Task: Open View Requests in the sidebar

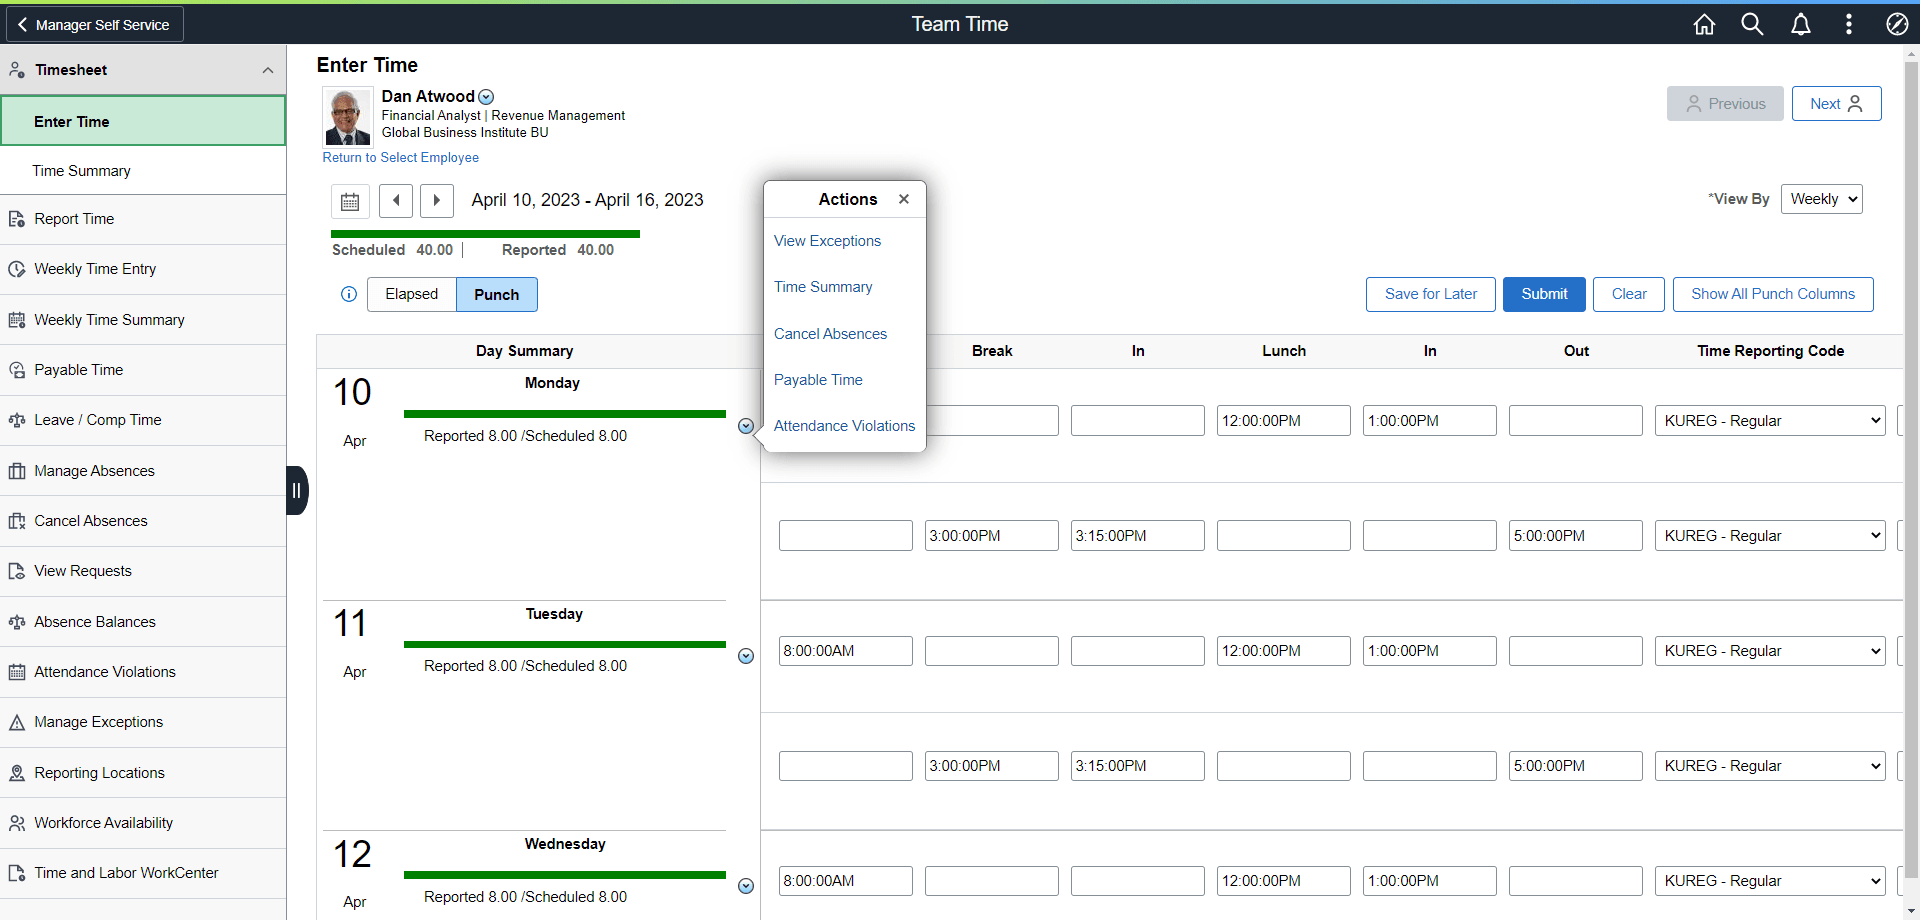Action: coord(143,571)
